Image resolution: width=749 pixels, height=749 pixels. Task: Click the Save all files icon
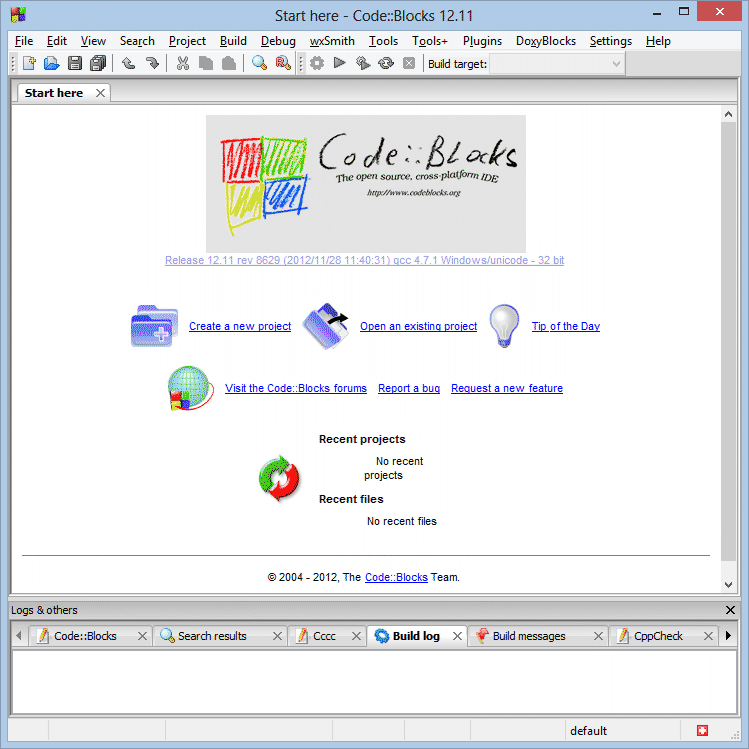[x=98, y=64]
